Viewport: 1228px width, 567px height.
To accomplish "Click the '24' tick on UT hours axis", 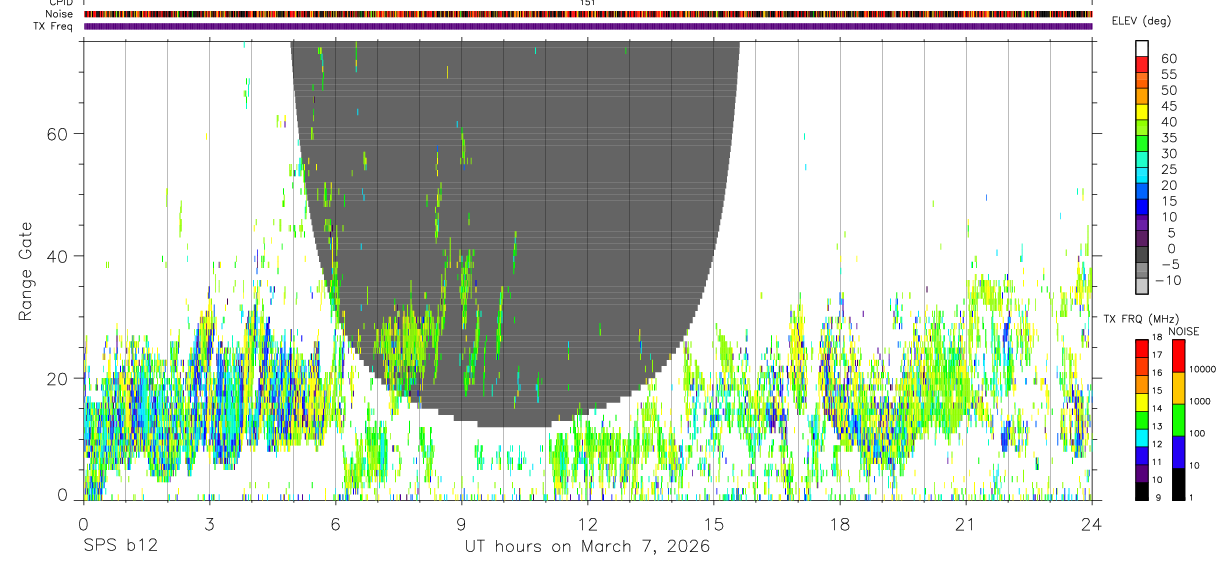I will click(1091, 523).
